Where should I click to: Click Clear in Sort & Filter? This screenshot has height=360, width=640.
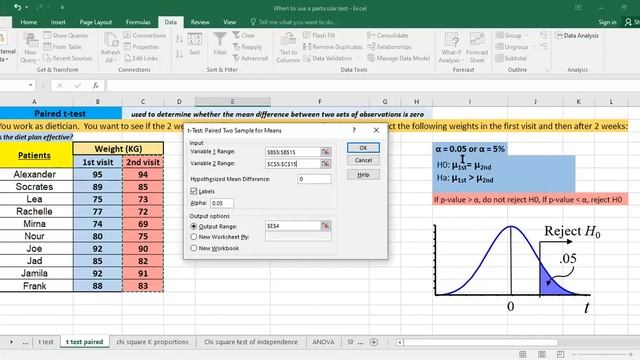click(244, 36)
